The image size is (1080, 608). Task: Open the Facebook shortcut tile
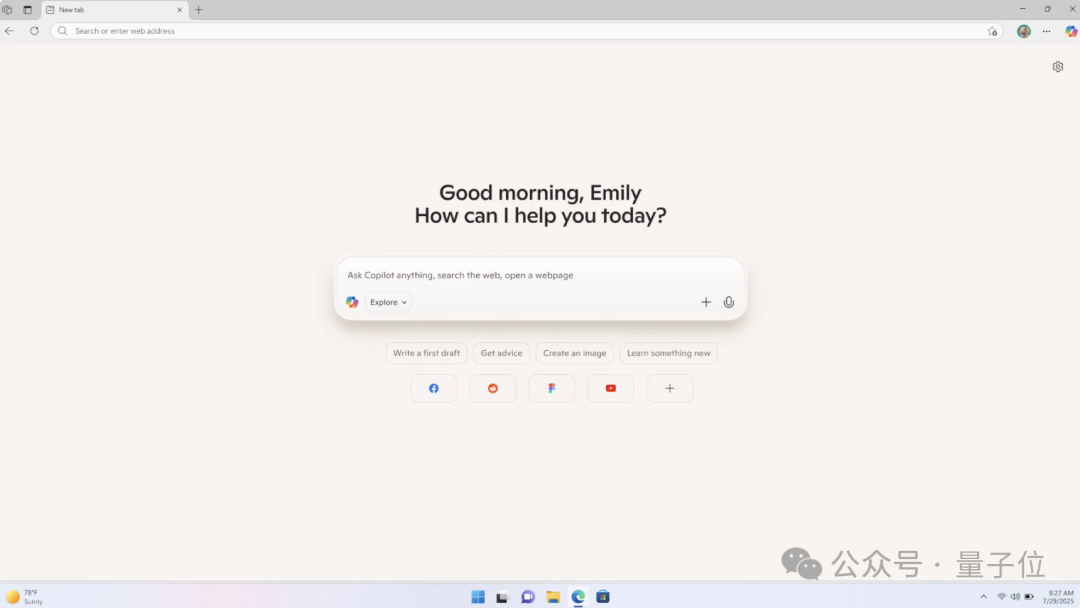pos(434,388)
